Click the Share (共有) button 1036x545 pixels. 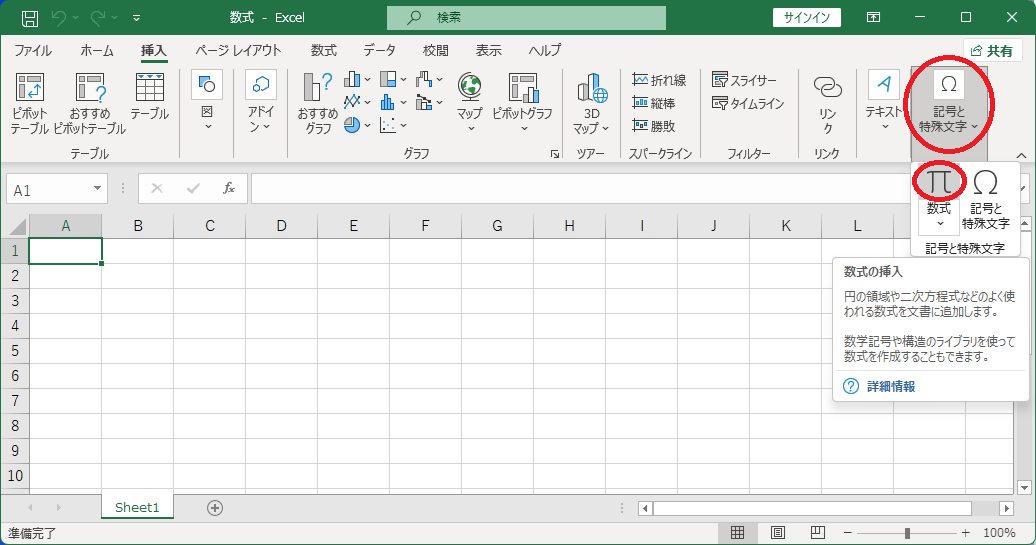pyautogui.click(x=992, y=51)
